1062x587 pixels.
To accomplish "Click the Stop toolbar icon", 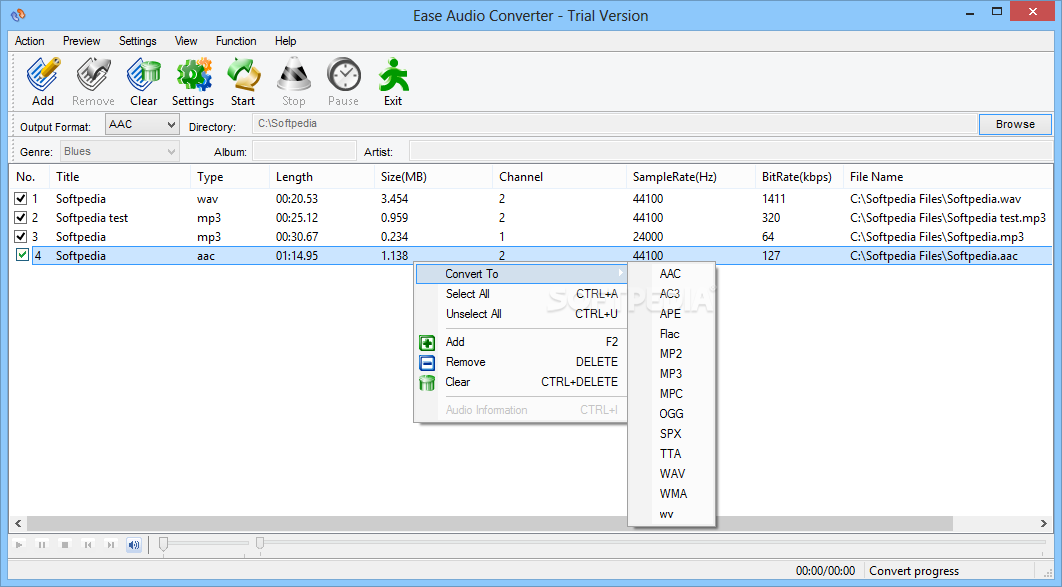I will pos(294,75).
